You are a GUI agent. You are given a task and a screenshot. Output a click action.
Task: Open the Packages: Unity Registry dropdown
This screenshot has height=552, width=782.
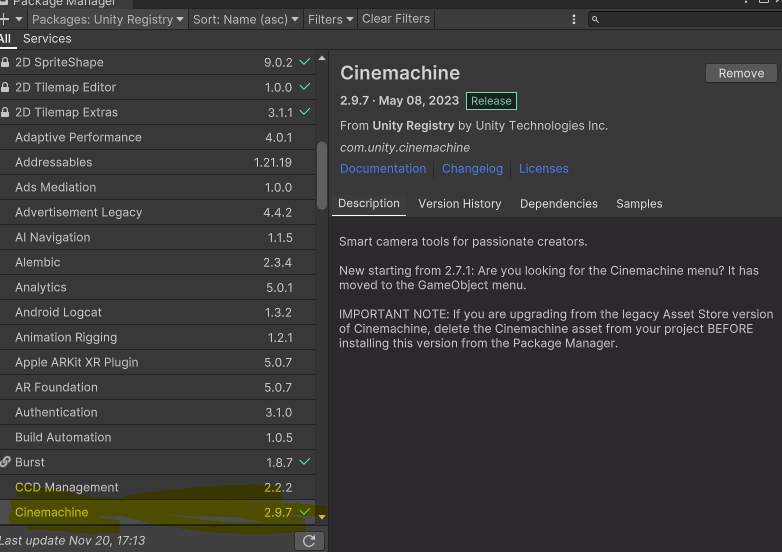[107, 19]
